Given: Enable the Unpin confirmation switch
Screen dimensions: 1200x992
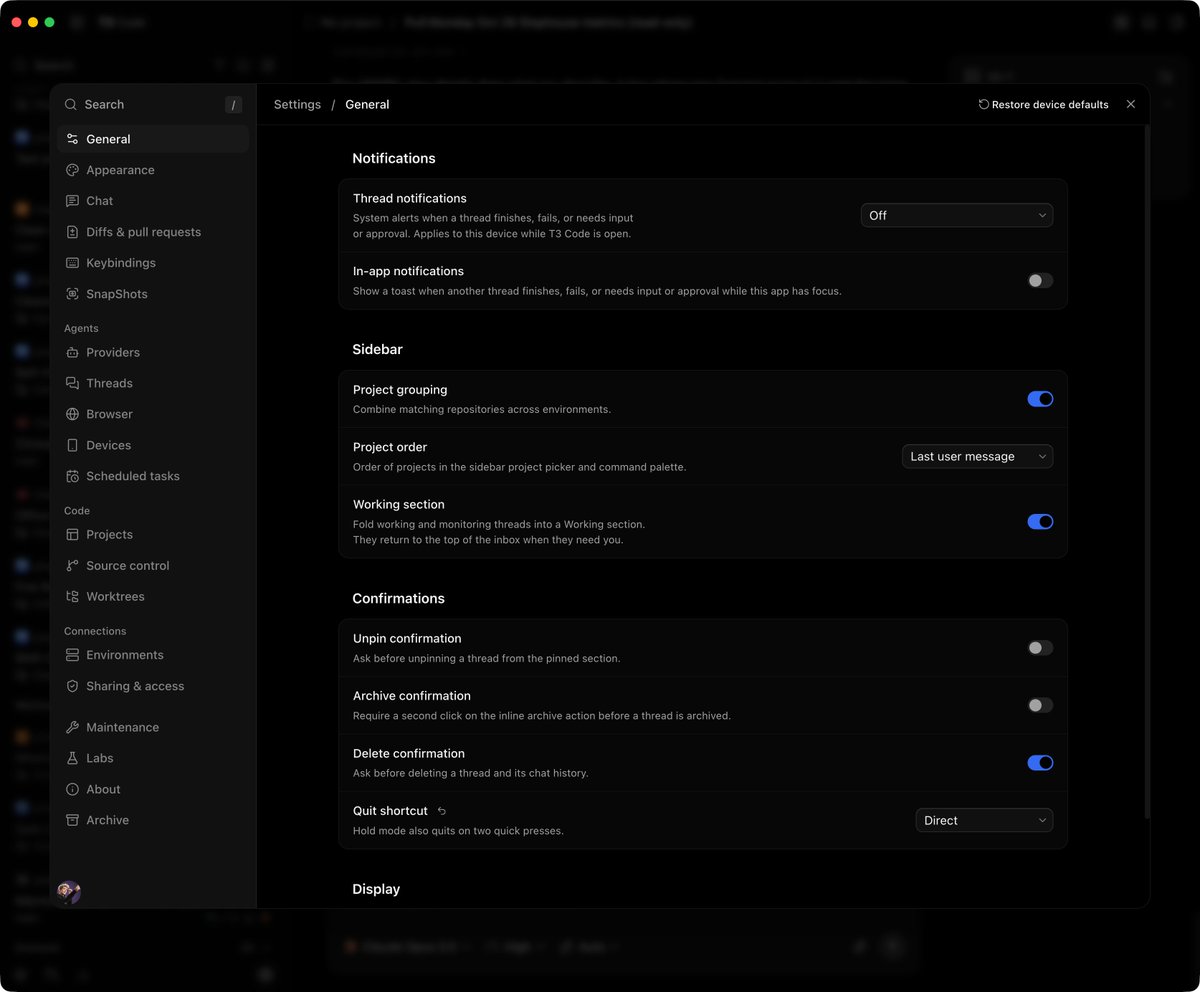Looking at the screenshot, I should pos(1040,648).
